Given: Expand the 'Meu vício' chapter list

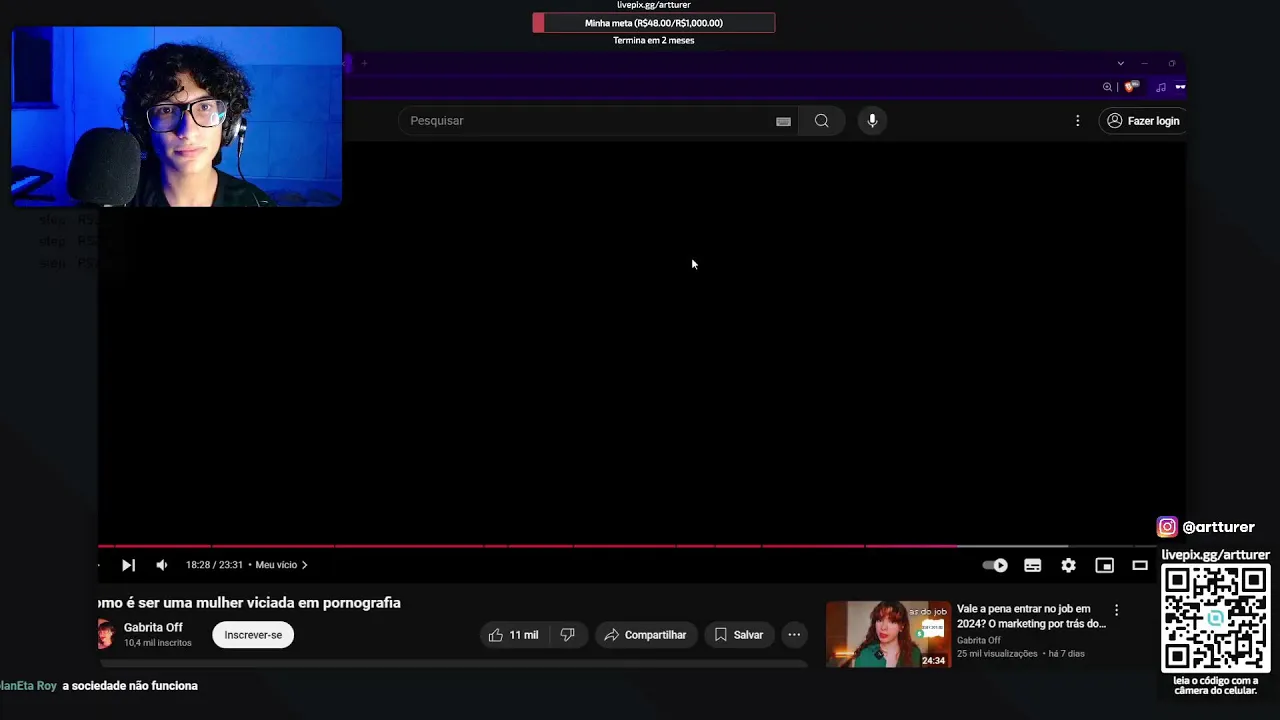Looking at the screenshot, I should tap(281, 565).
